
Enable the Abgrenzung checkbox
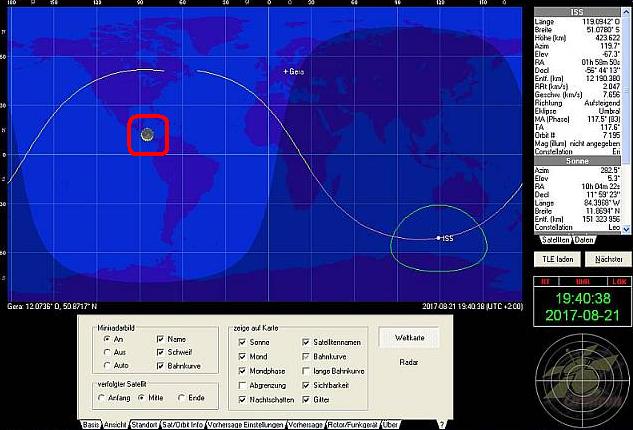tap(242, 384)
